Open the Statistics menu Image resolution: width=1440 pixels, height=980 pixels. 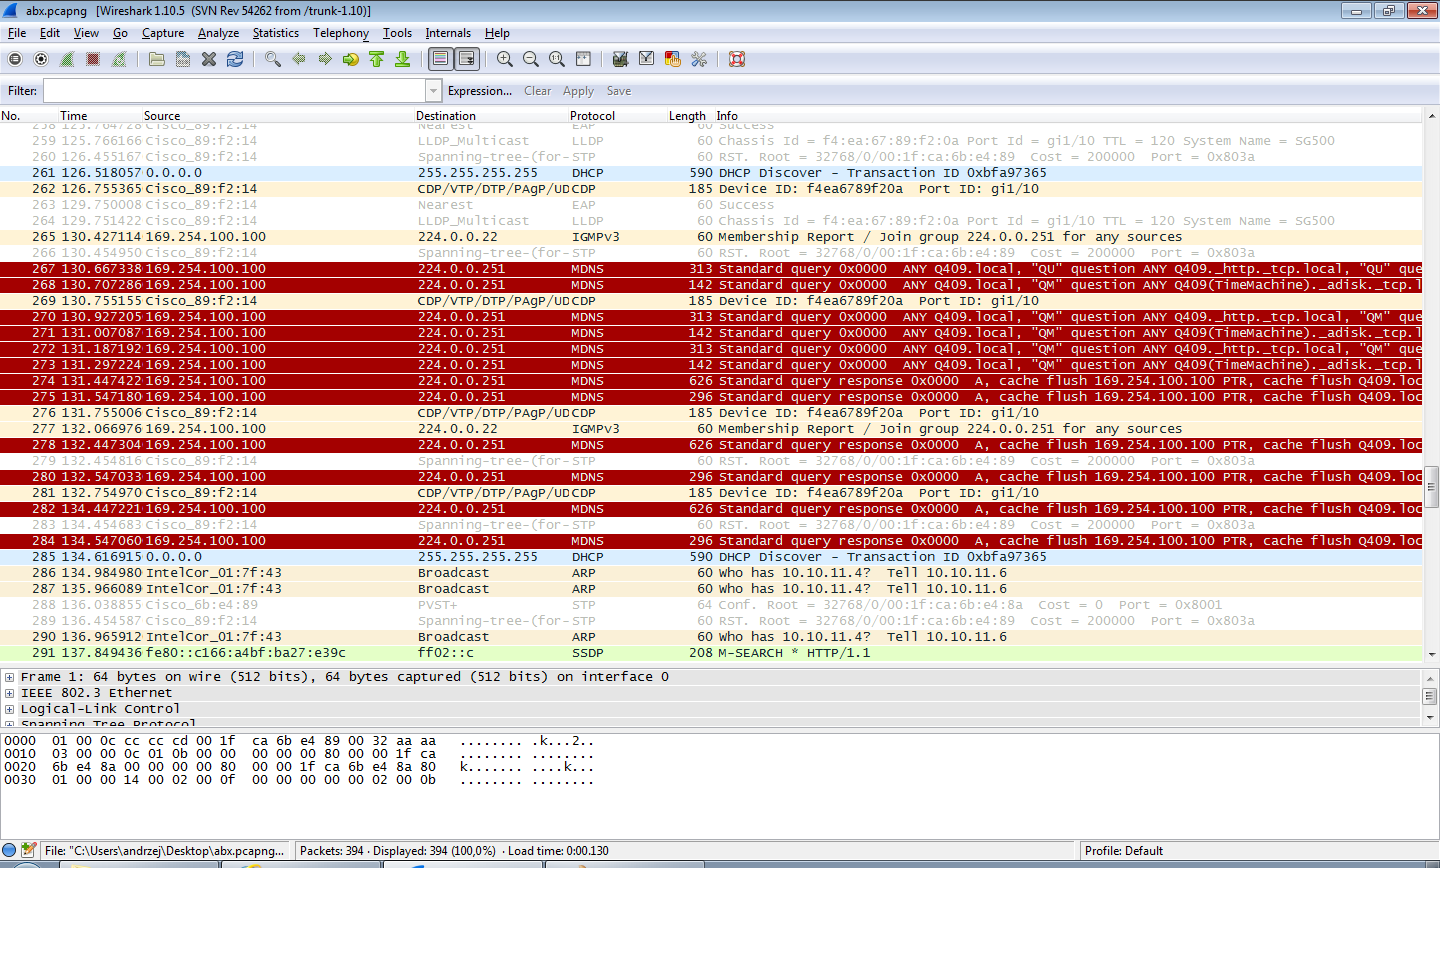(276, 33)
